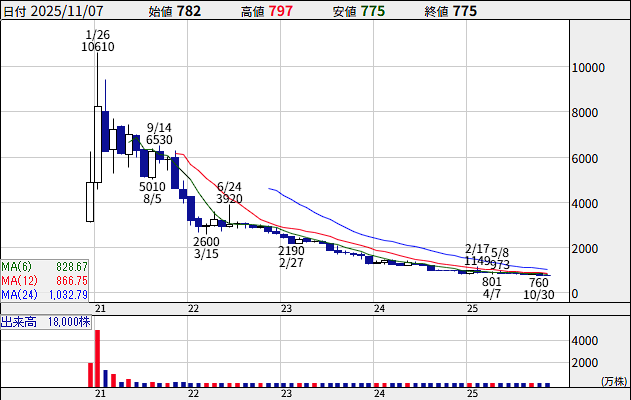Screen dimensions: 631x400
Task: Click the 4000 price axis label on price chart
Action: pyautogui.click(x=585, y=204)
